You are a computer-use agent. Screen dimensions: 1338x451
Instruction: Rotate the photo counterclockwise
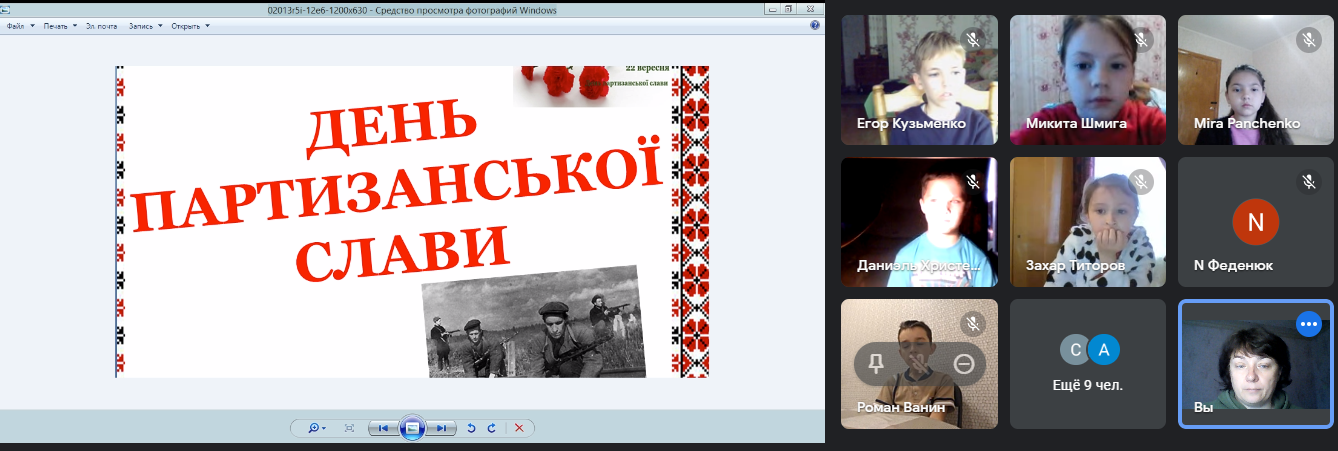click(472, 428)
